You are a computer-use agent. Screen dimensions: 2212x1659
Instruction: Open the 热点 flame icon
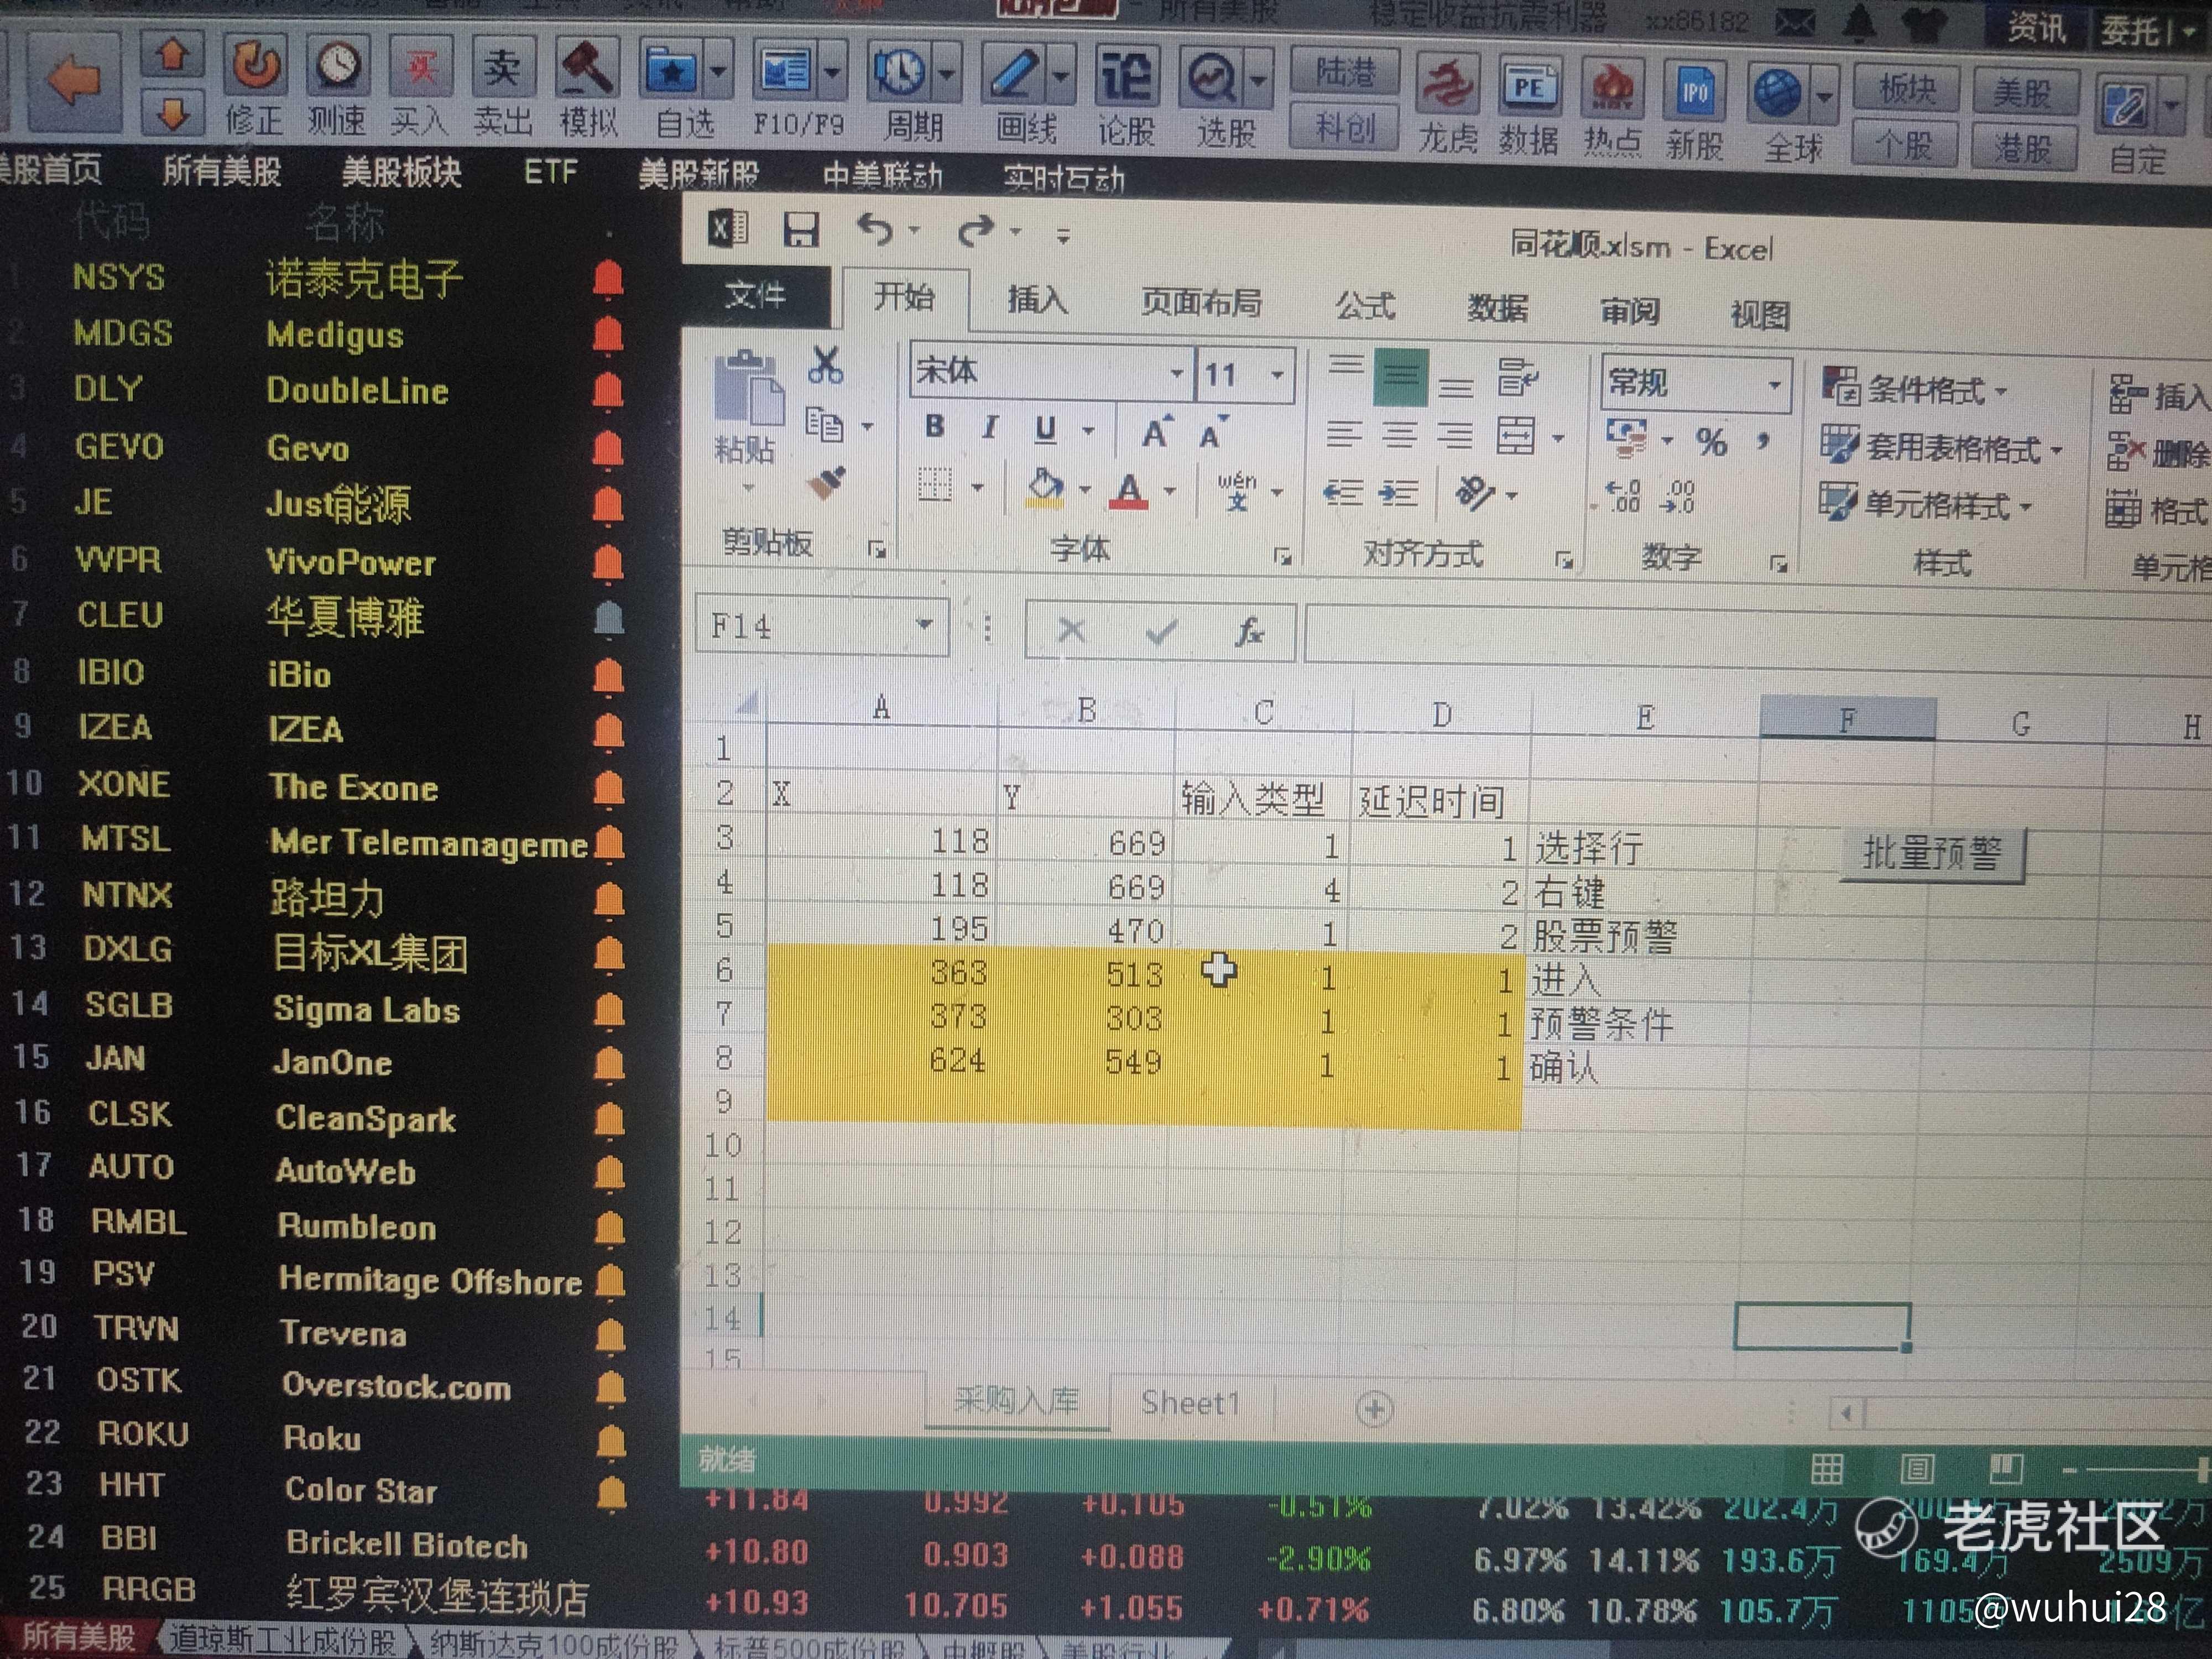pyautogui.click(x=1612, y=90)
